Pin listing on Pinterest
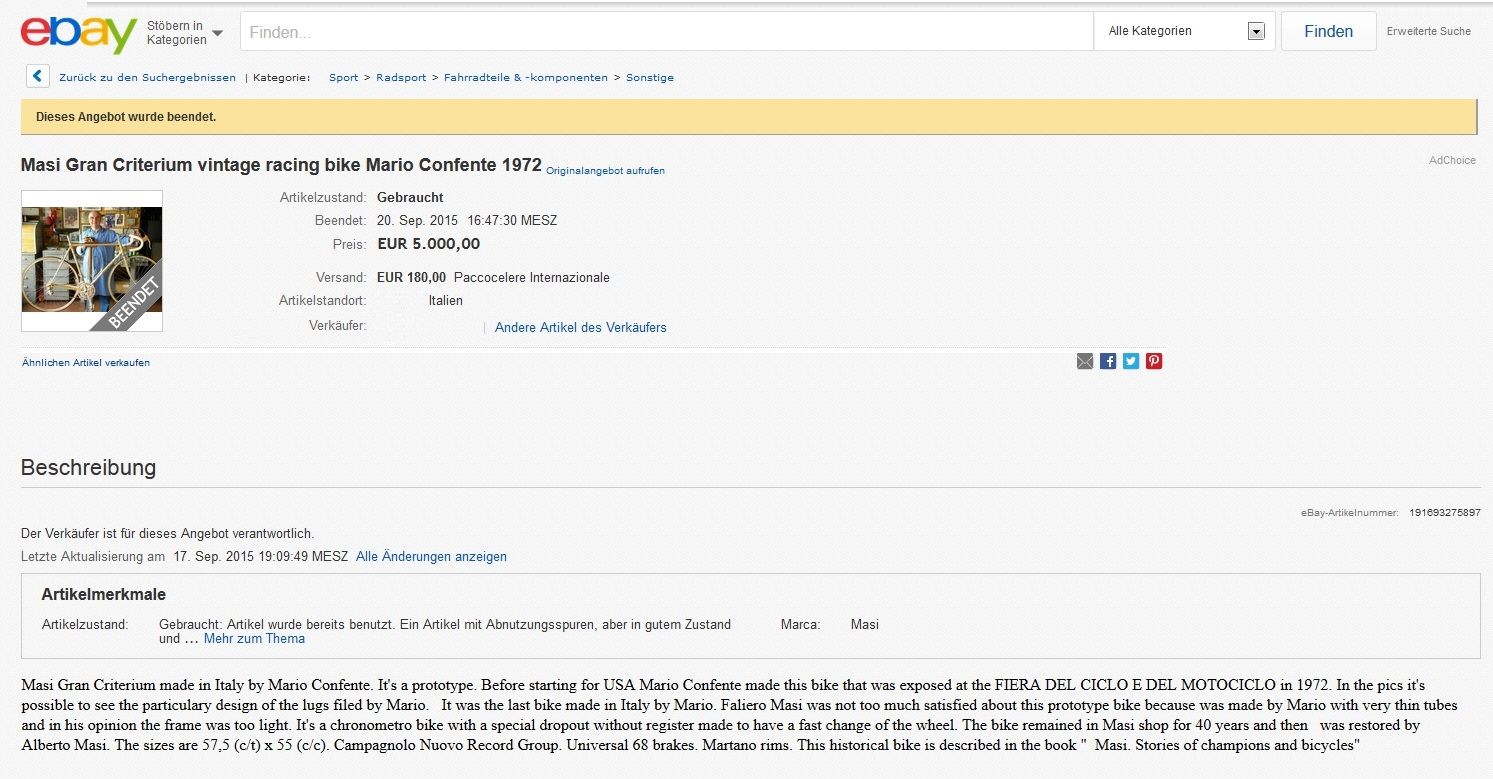The width and height of the screenshot is (1493, 779). (x=1154, y=361)
